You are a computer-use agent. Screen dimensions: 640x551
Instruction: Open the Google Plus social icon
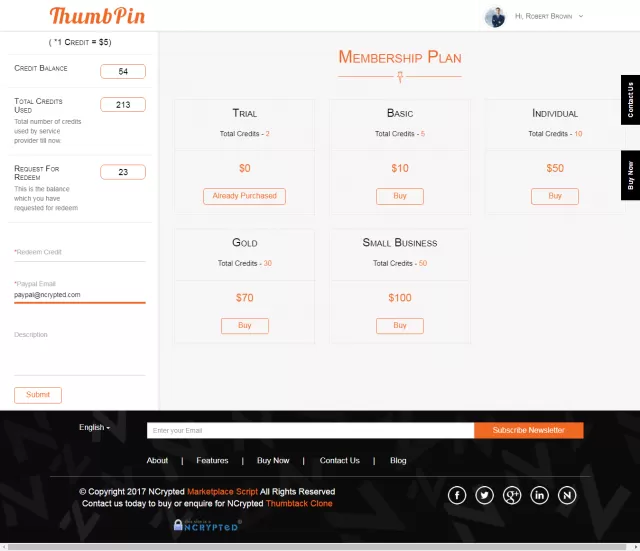(x=512, y=495)
